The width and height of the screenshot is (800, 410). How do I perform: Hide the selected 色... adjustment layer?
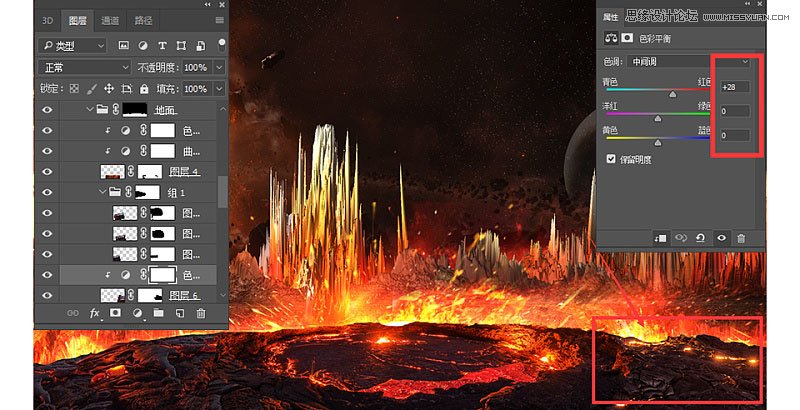[x=47, y=274]
